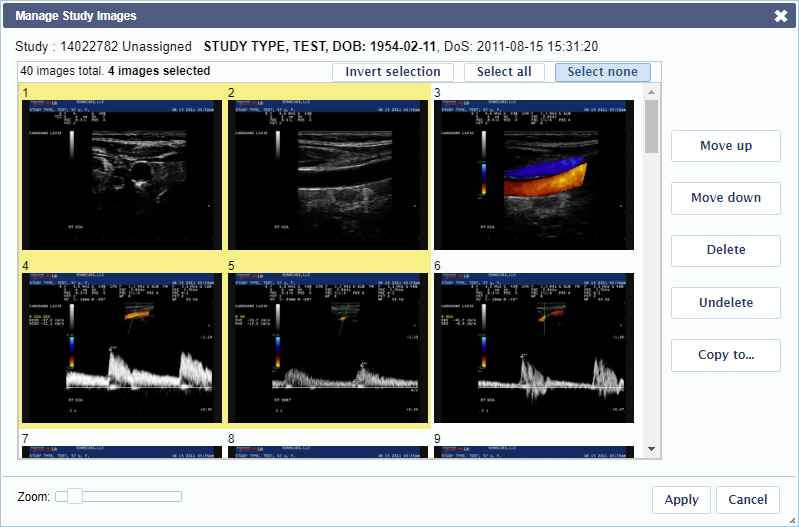This screenshot has height=527, width=799.
Task: Deselect image thumbnail number 1
Action: point(122,175)
